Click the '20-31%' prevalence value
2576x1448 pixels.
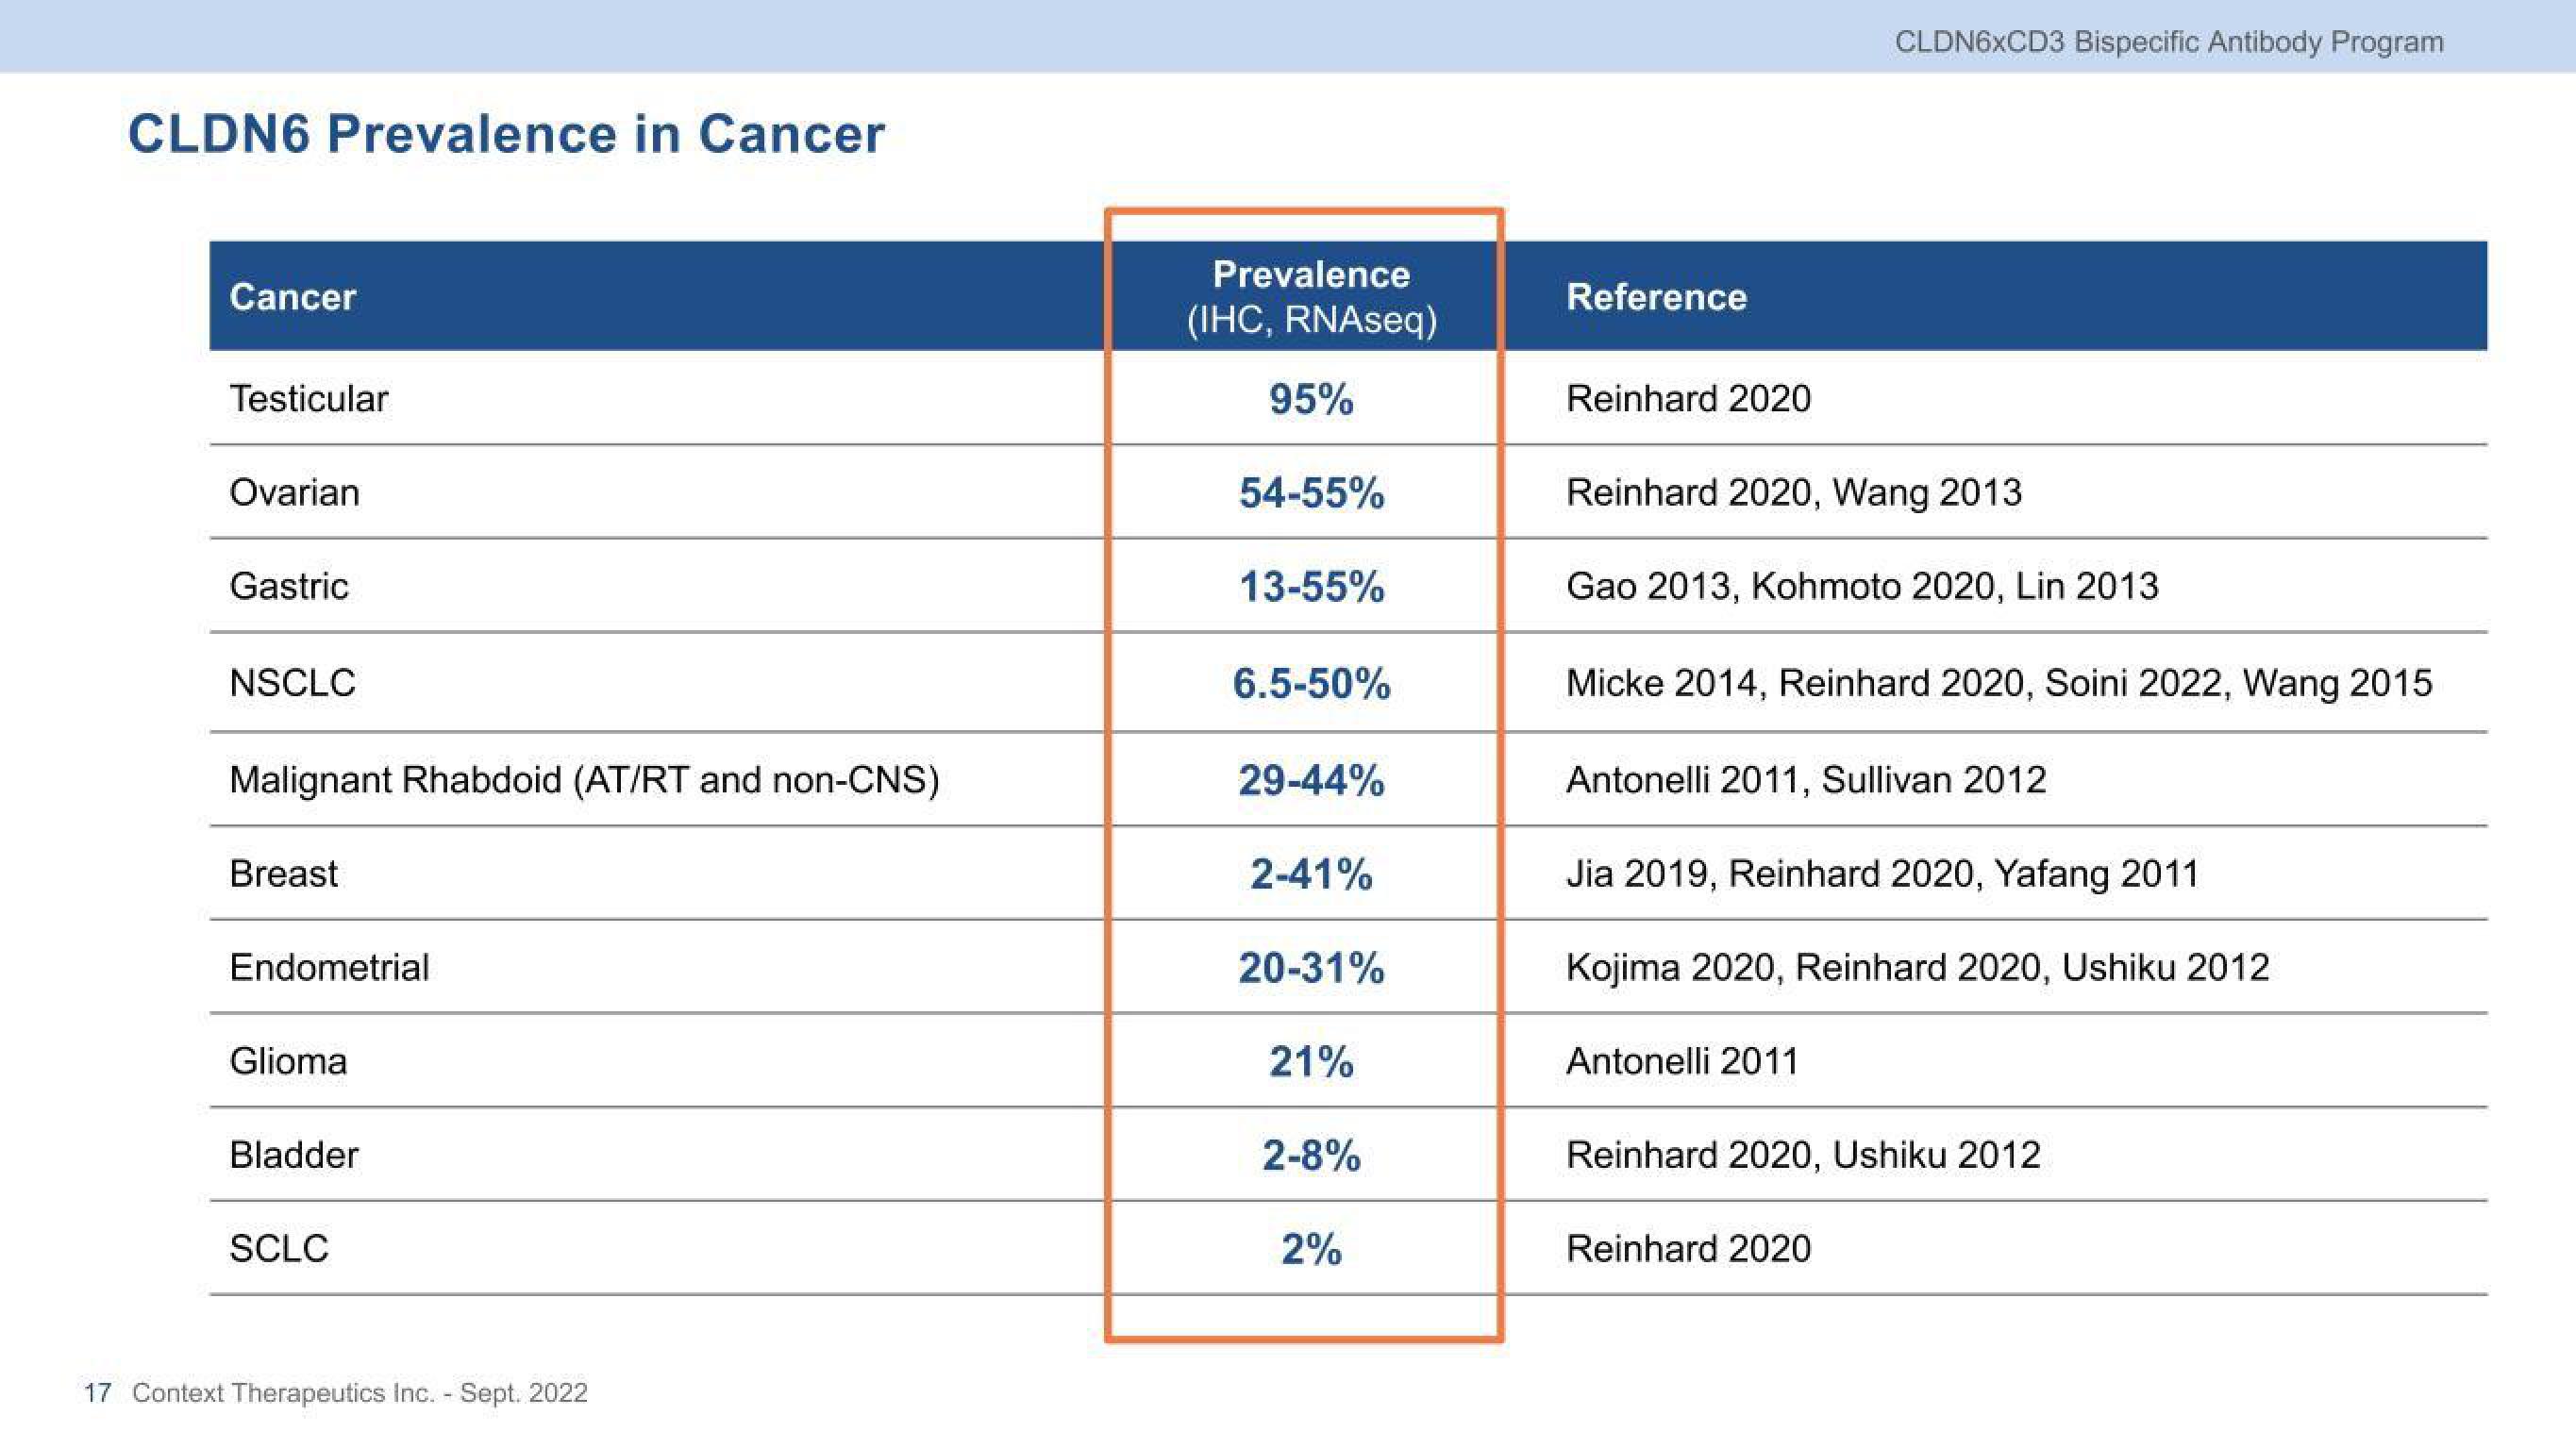[x=1311, y=968]
